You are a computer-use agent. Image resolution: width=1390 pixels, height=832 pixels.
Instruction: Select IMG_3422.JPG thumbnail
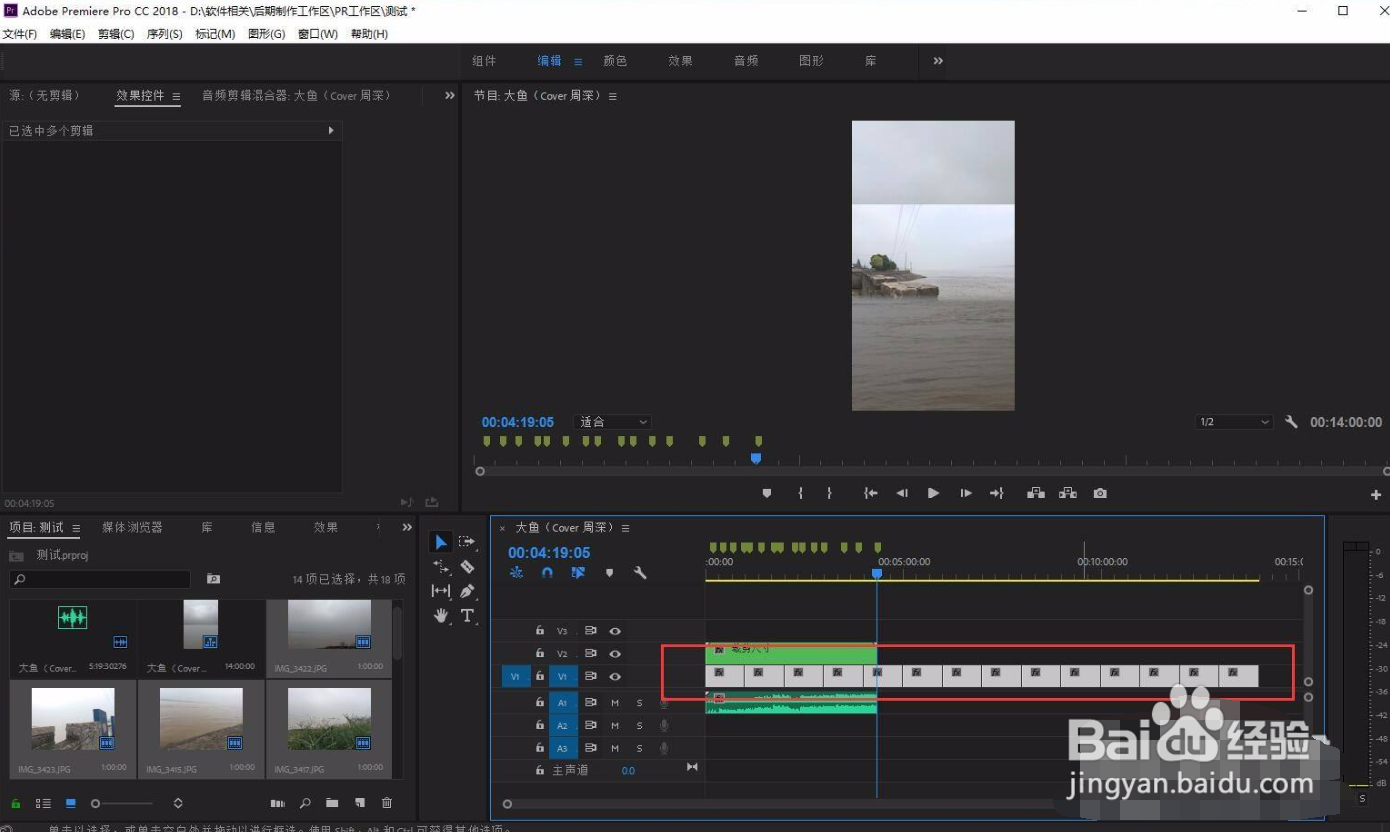click(329, 626)
